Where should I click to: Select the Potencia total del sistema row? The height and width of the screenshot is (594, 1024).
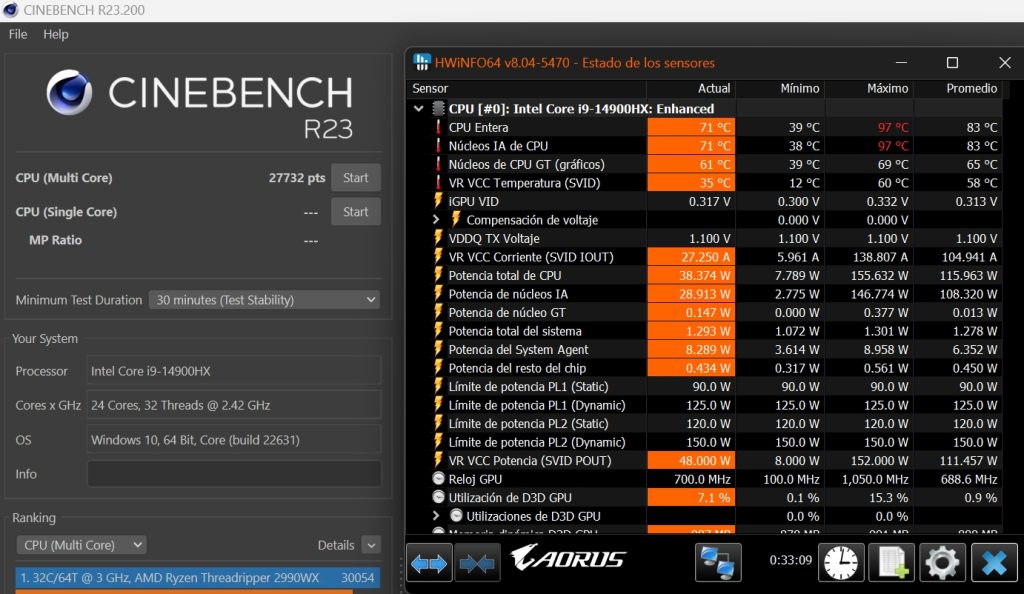705,331
